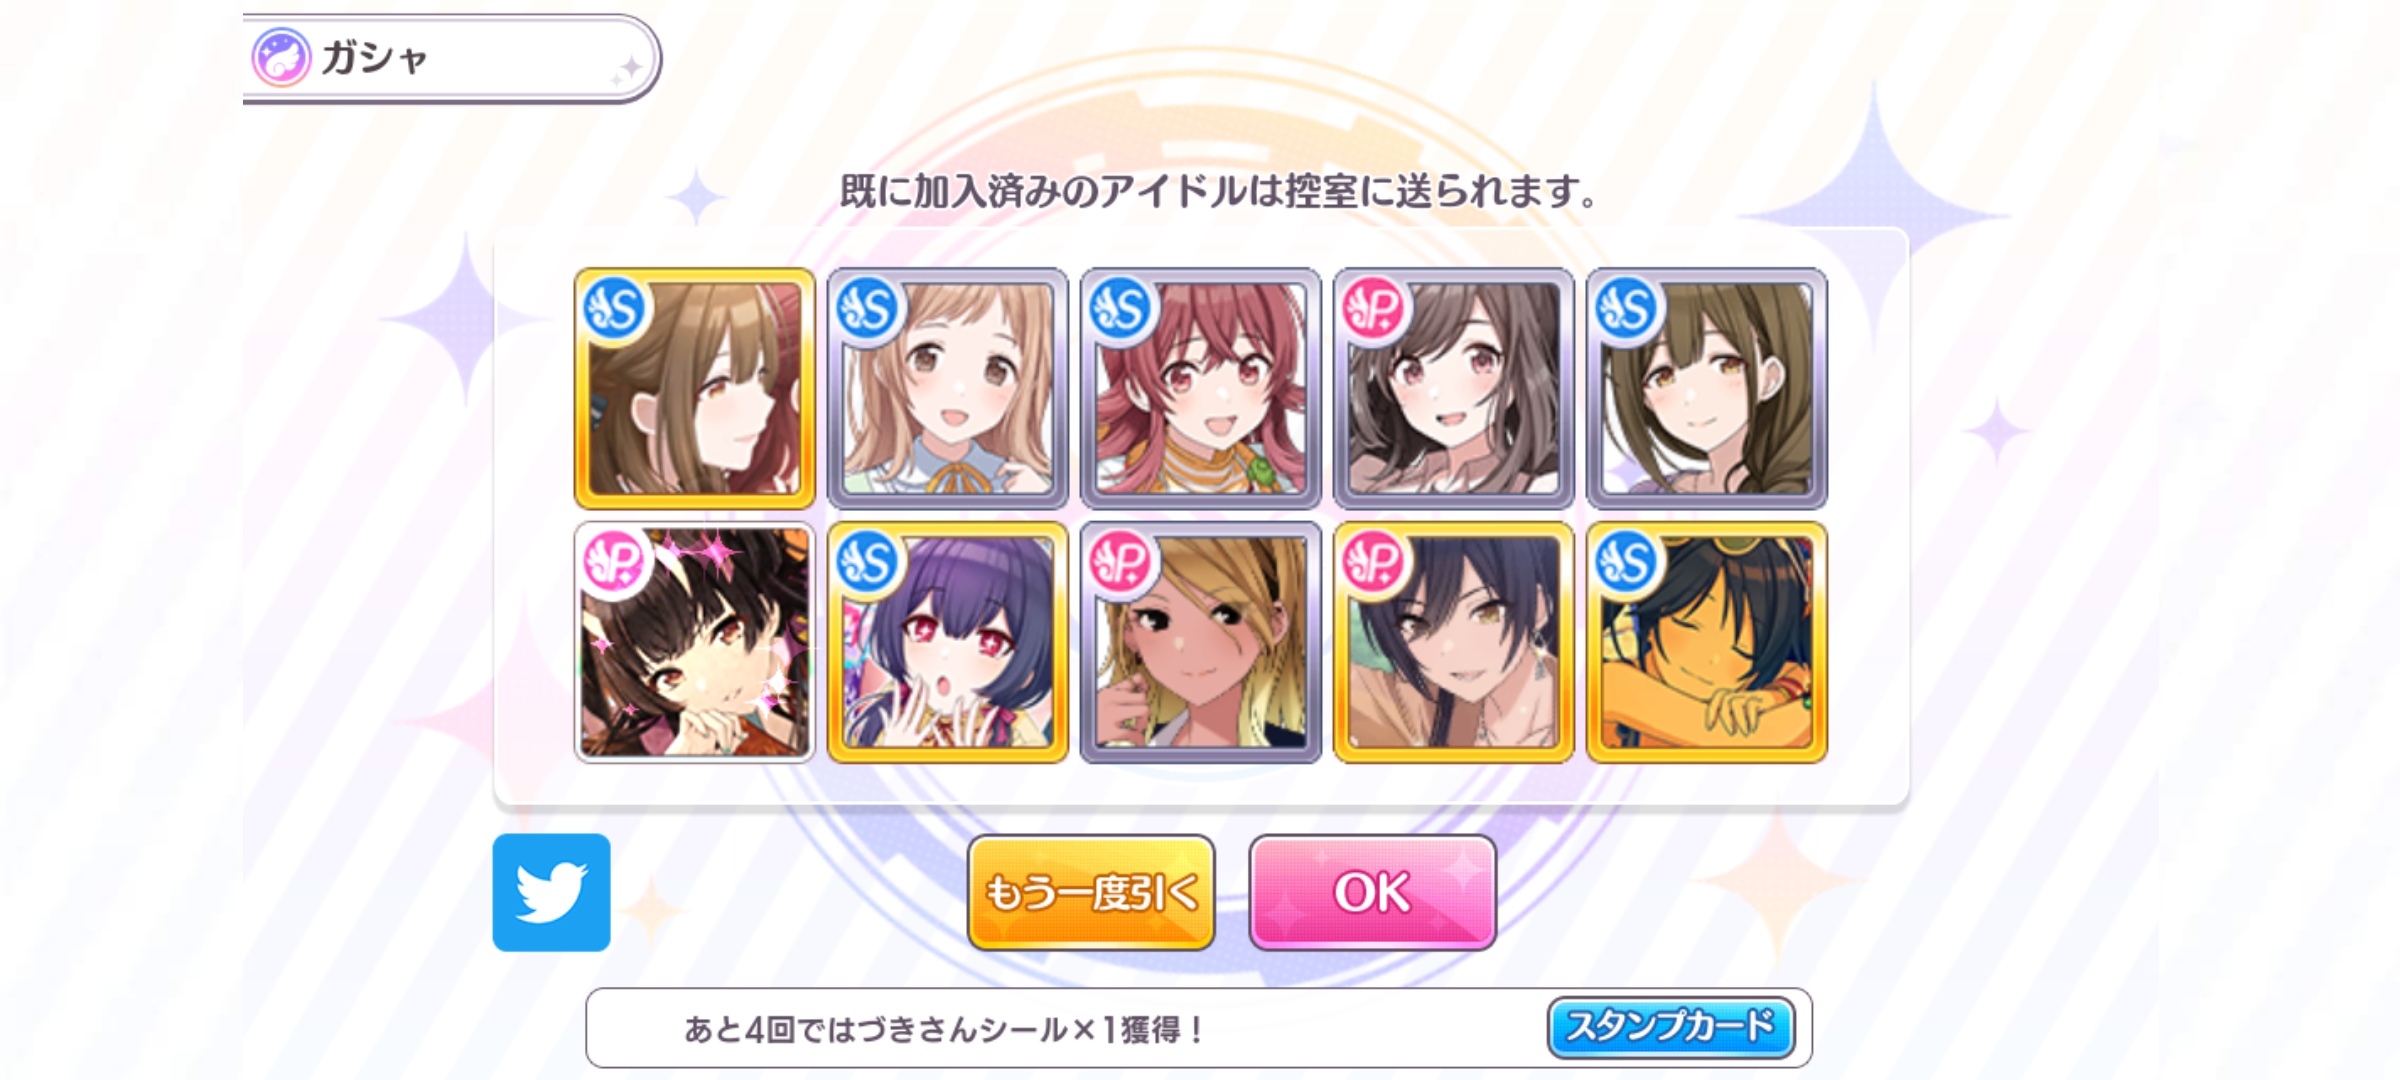Open the スタンプカード stamp card
Screen dimensions: 2400x1080
tap(1670, 1027)
